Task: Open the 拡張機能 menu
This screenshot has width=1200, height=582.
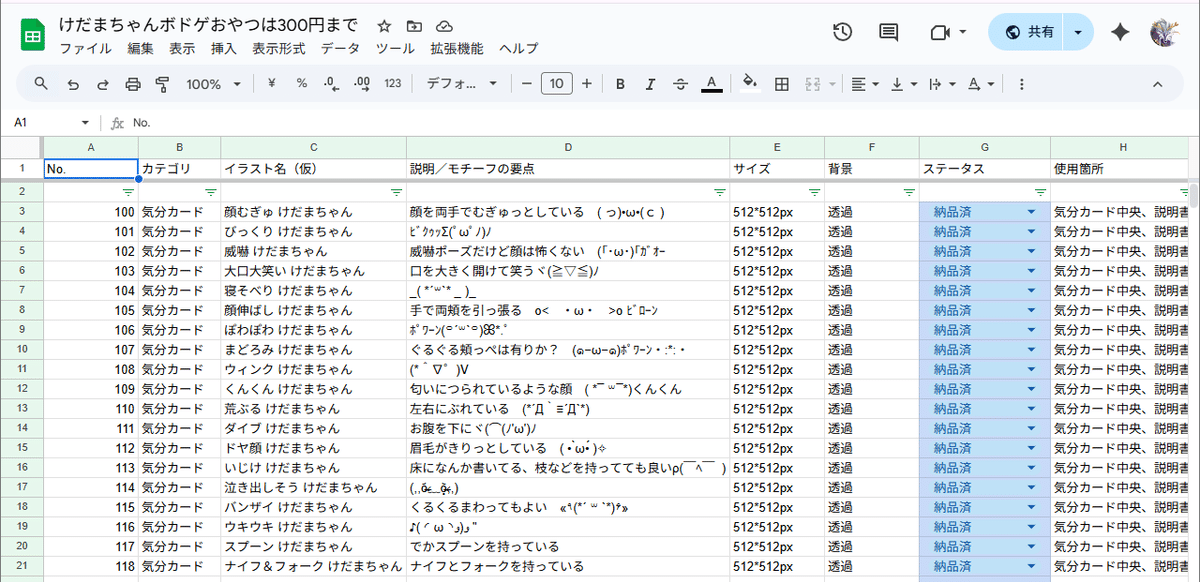Action: pos(456,48)
